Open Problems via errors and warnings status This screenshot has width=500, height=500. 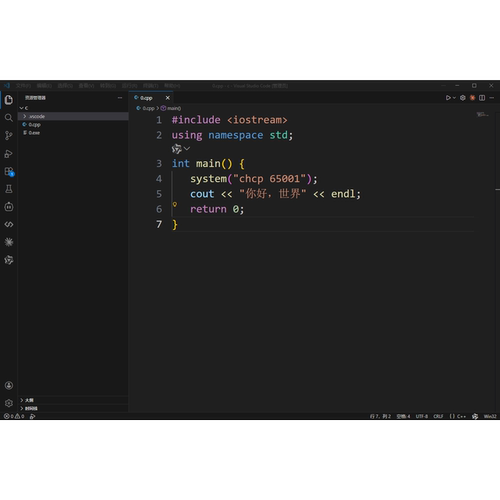[14, 416]
